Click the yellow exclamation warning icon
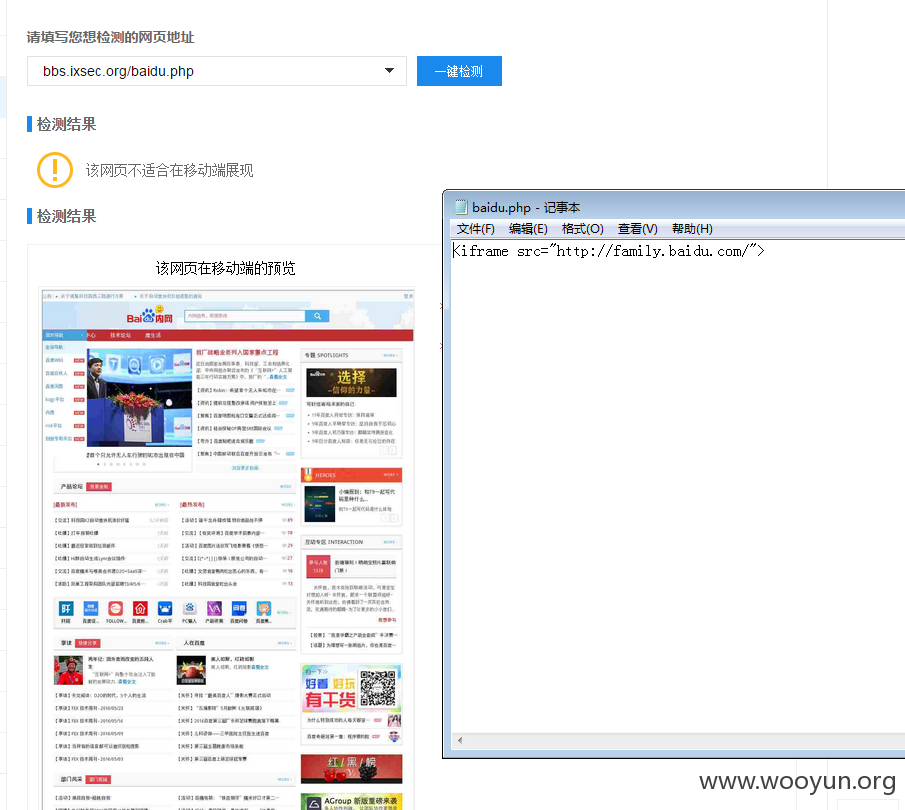 tap(55, 170)
